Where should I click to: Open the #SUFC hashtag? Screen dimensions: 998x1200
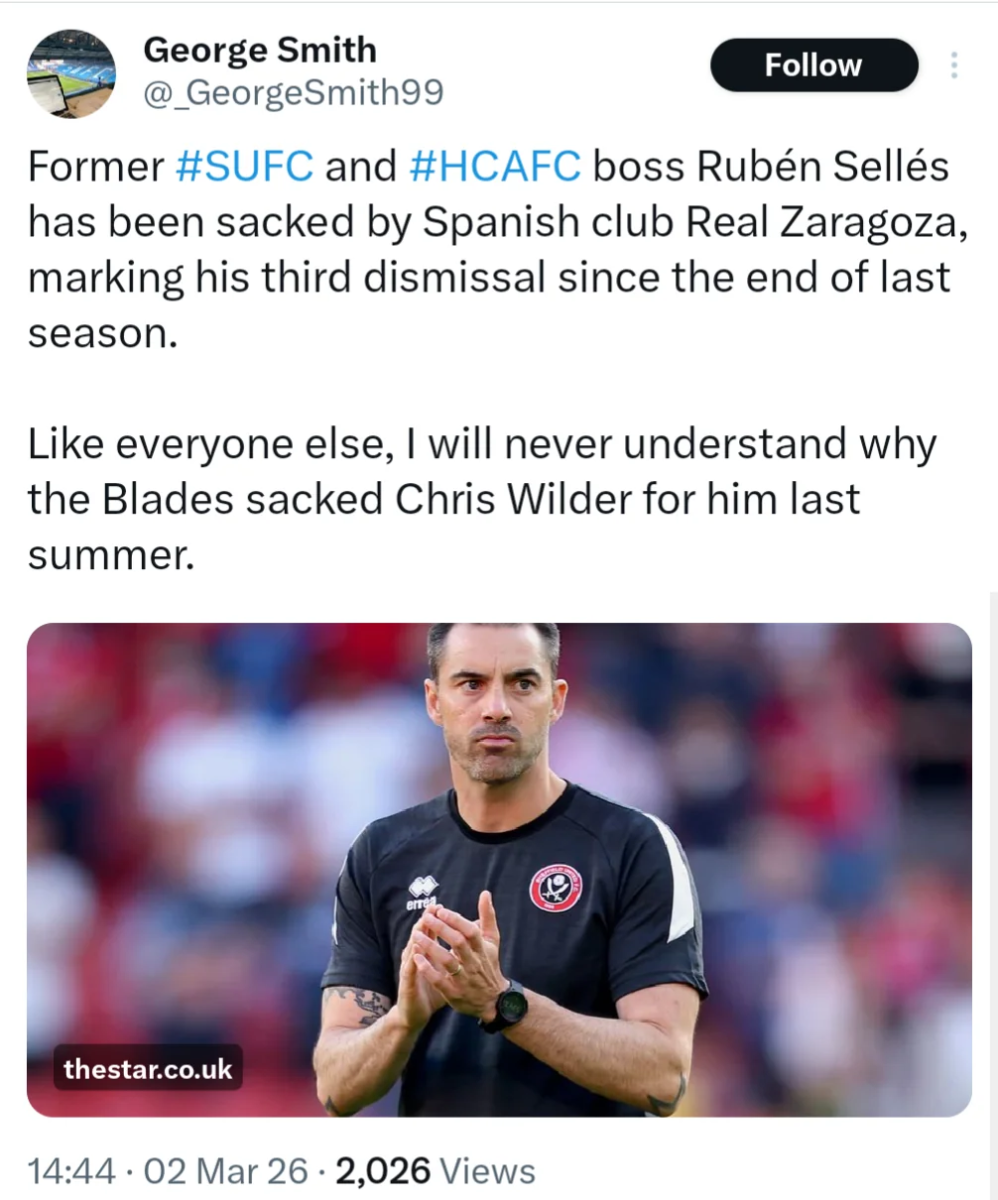(244, 167)
